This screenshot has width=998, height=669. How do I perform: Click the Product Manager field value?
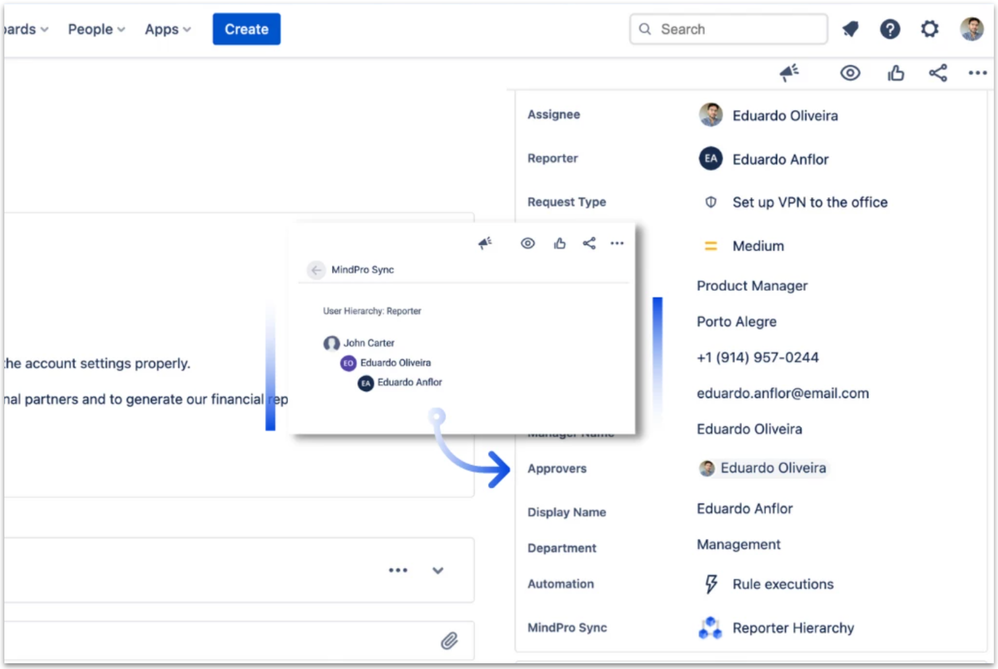pyautogui.click(x=752, y=286)
